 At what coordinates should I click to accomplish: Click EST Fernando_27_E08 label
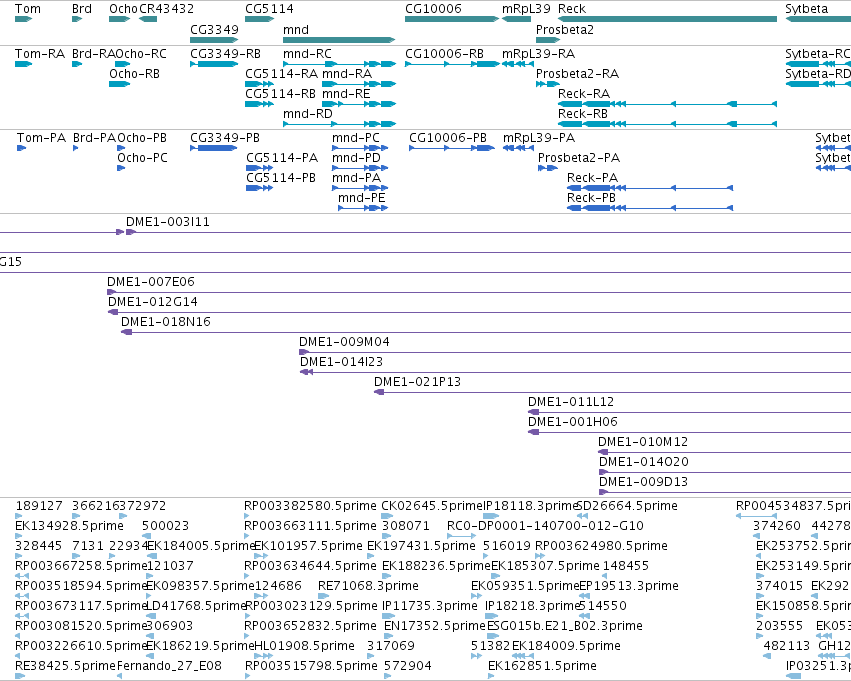click(x=169, y=666)
